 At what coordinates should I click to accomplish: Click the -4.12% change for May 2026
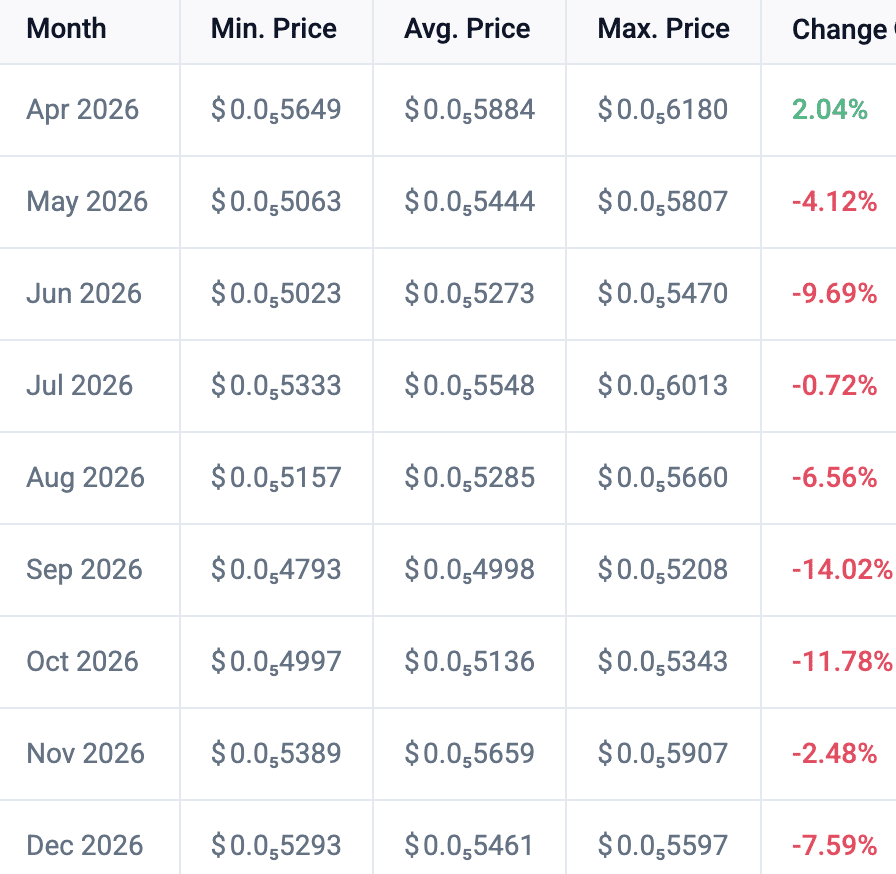(x=834, y=201)
